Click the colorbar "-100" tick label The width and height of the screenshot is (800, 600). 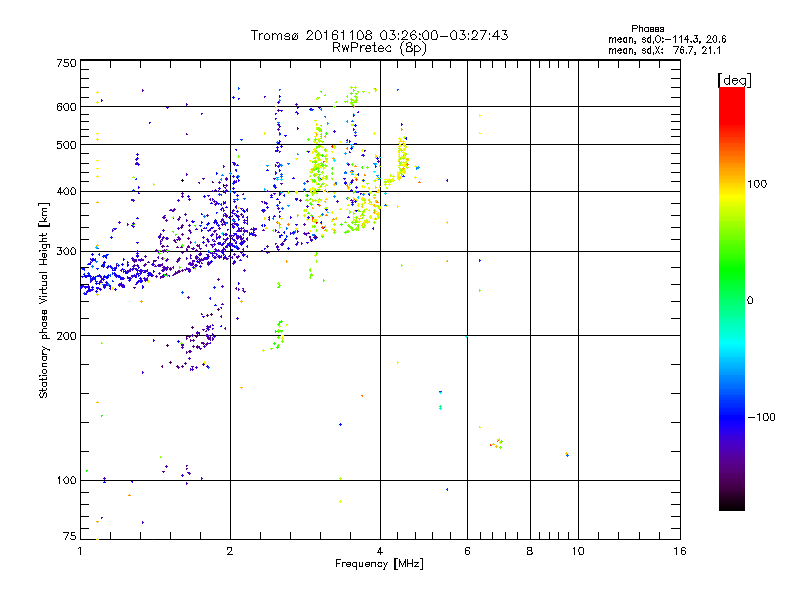click(761, 417)
